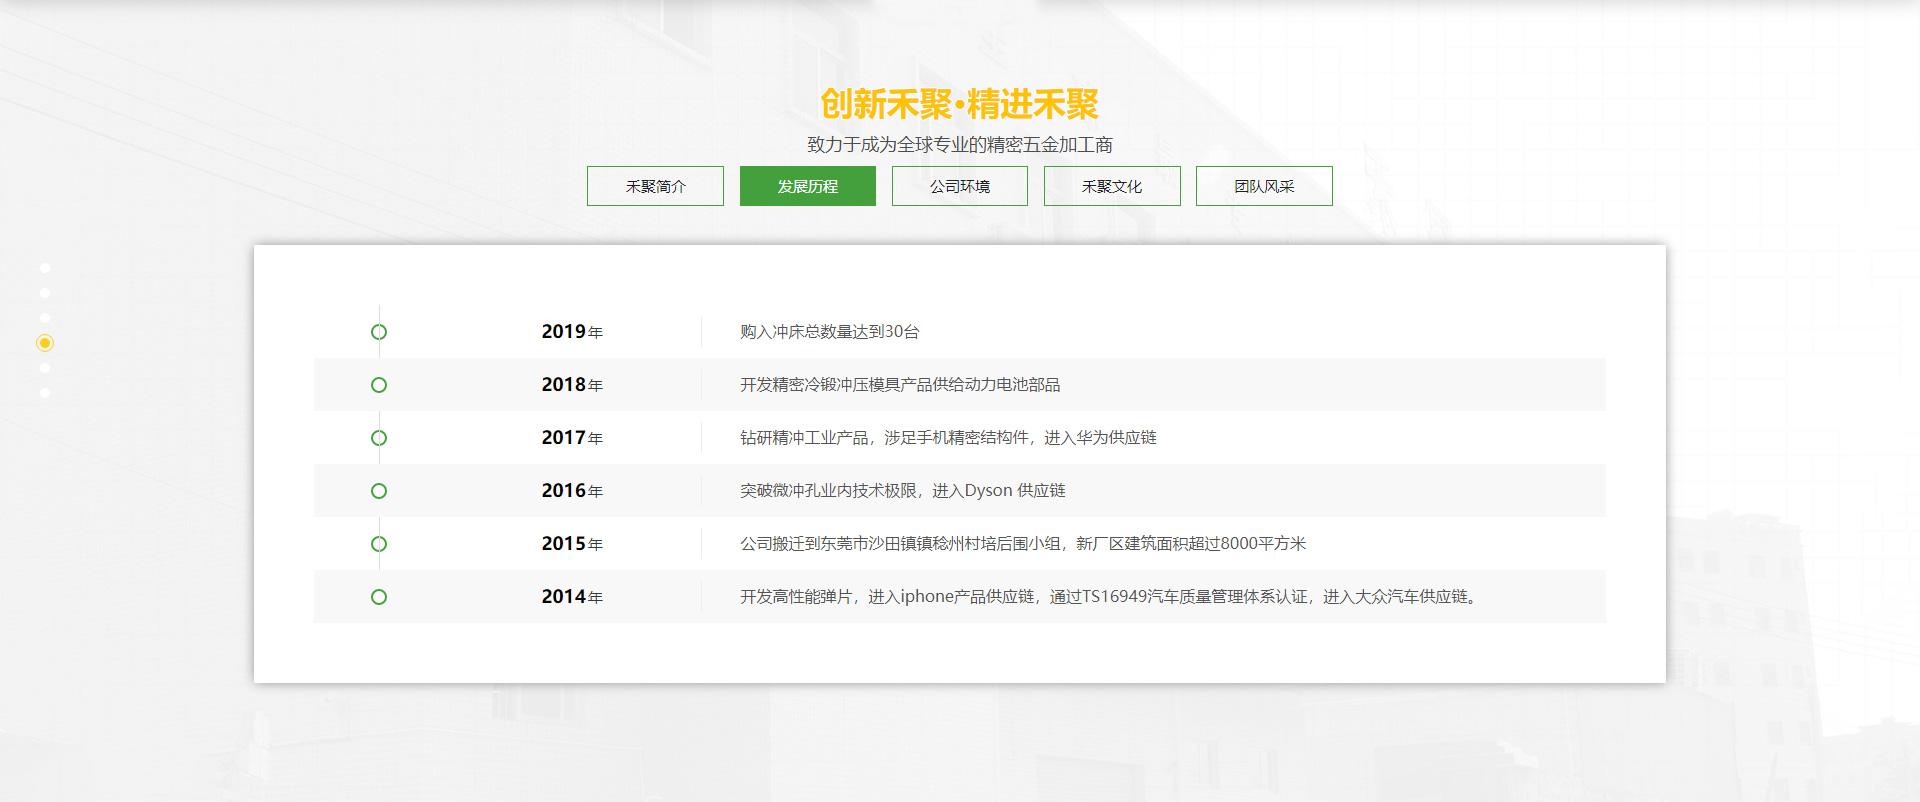Viewport: 1920px width, 802px height.
Task: Switch to the 公司环境 tab
Action: 959,186
